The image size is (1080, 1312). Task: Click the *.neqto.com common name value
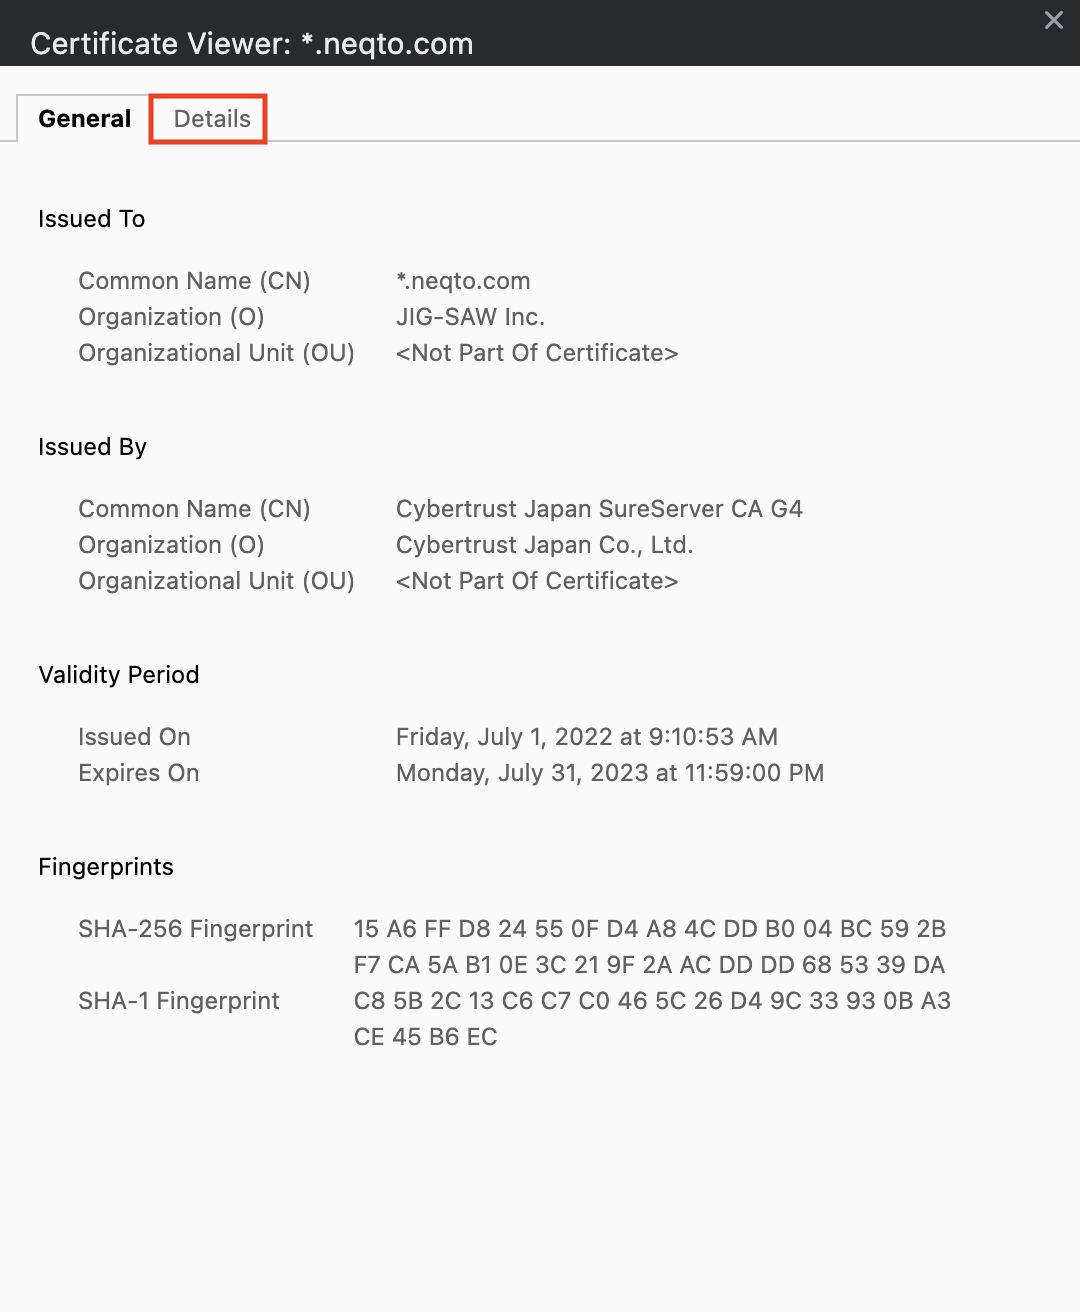[x=463, y=281]
